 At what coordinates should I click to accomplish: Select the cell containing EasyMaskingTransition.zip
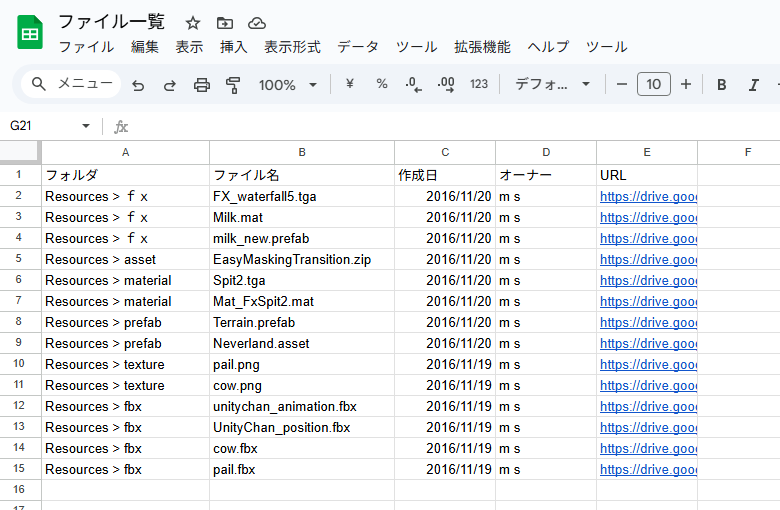pyautogui.click(x=292, y=259)
